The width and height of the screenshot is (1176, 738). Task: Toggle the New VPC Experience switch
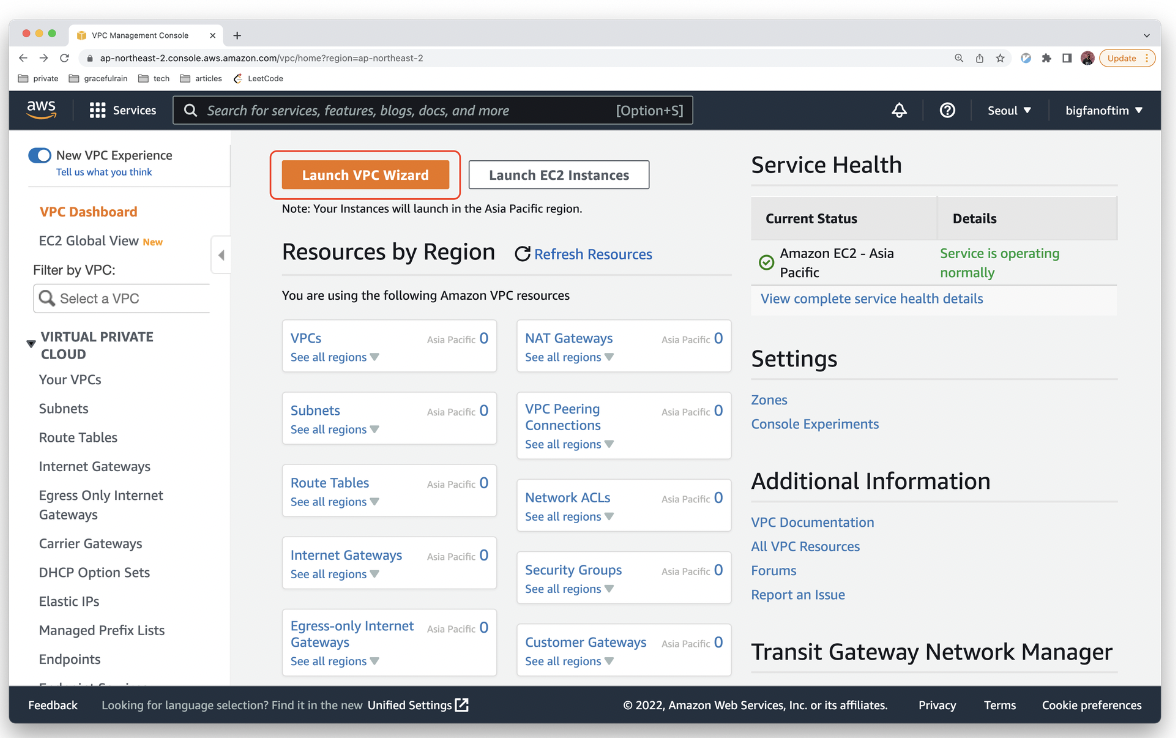point(40,155)
